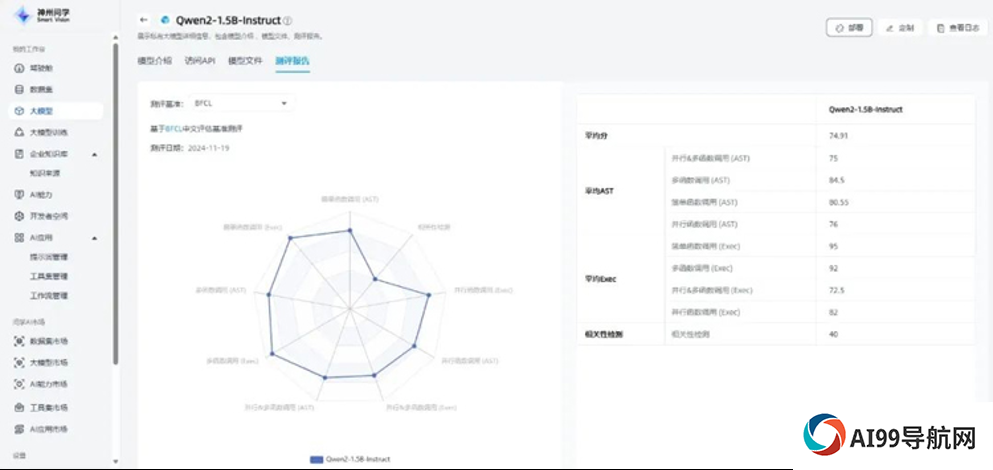Open the BFCL benchmark dropdown

tap(241, 103)
